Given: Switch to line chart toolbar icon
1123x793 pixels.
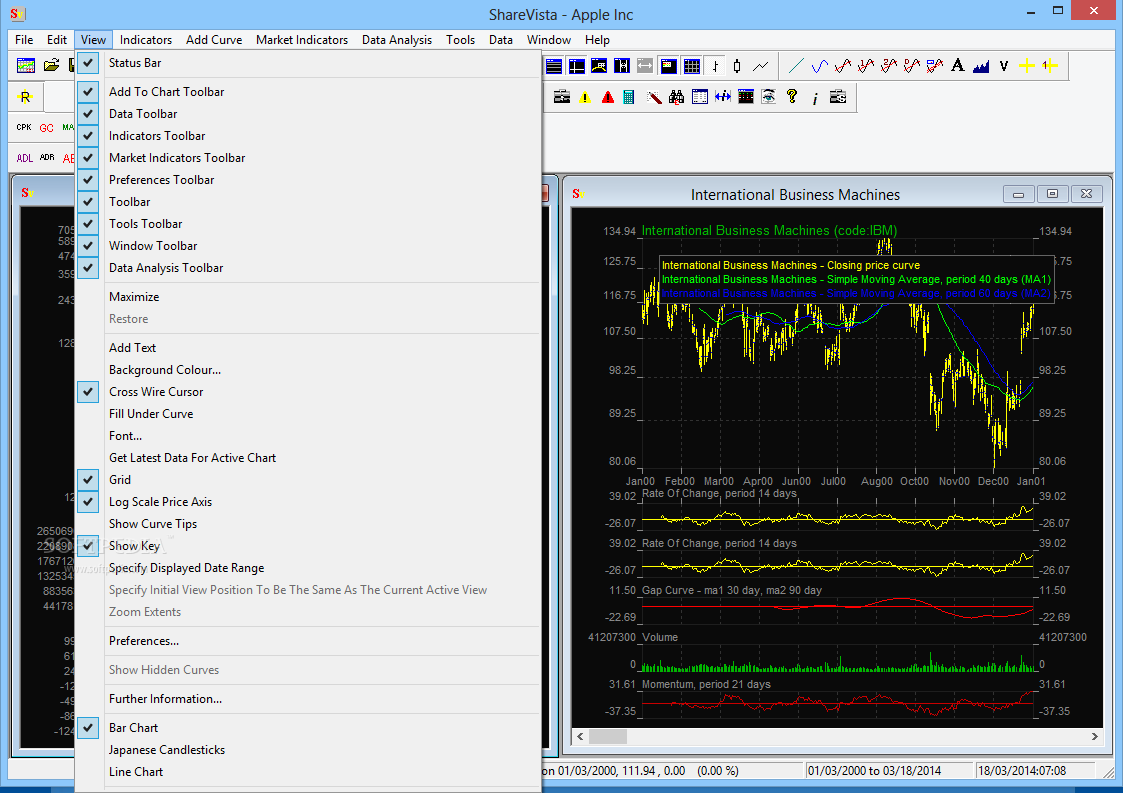Looking at the screenshot, I should click(761, 66).
